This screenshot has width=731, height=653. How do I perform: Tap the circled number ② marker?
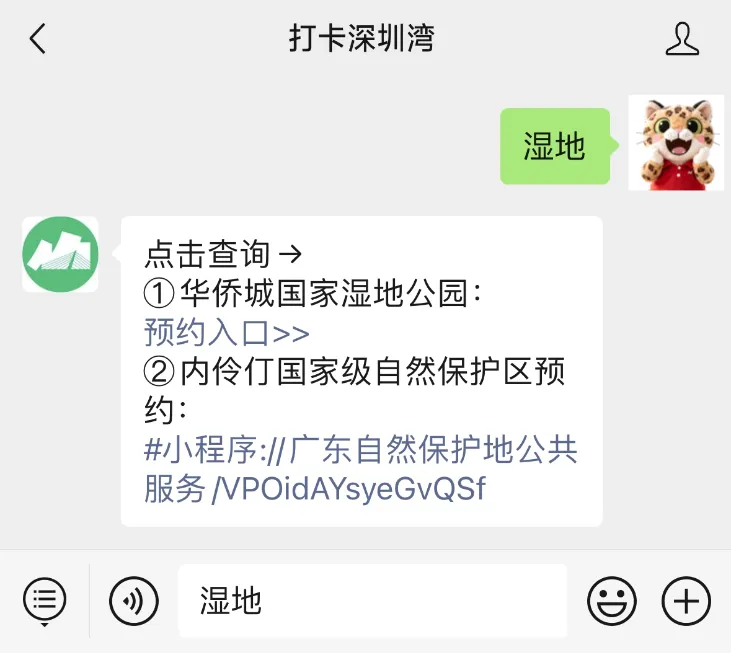pyautogui.click(x=159, y=372)
